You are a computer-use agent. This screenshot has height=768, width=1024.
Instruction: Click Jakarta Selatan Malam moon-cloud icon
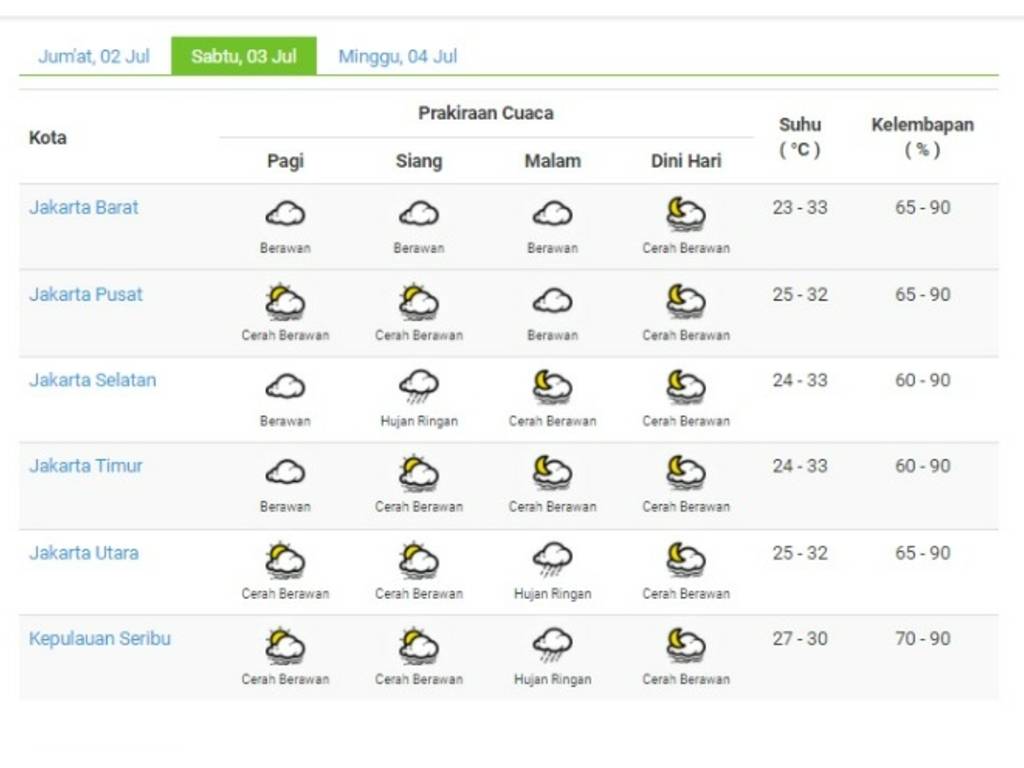coord(552,387)
